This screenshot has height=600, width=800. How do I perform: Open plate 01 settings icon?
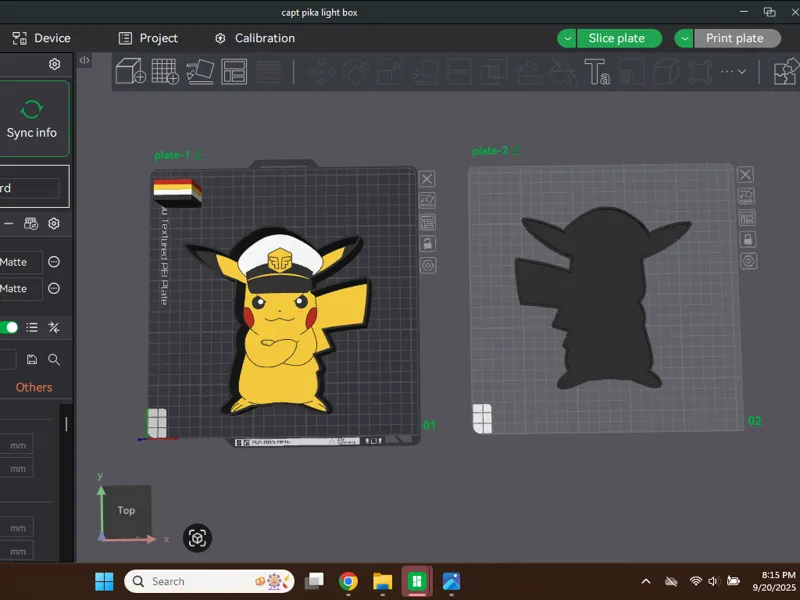pyautogui.click(x=428, y=265)
